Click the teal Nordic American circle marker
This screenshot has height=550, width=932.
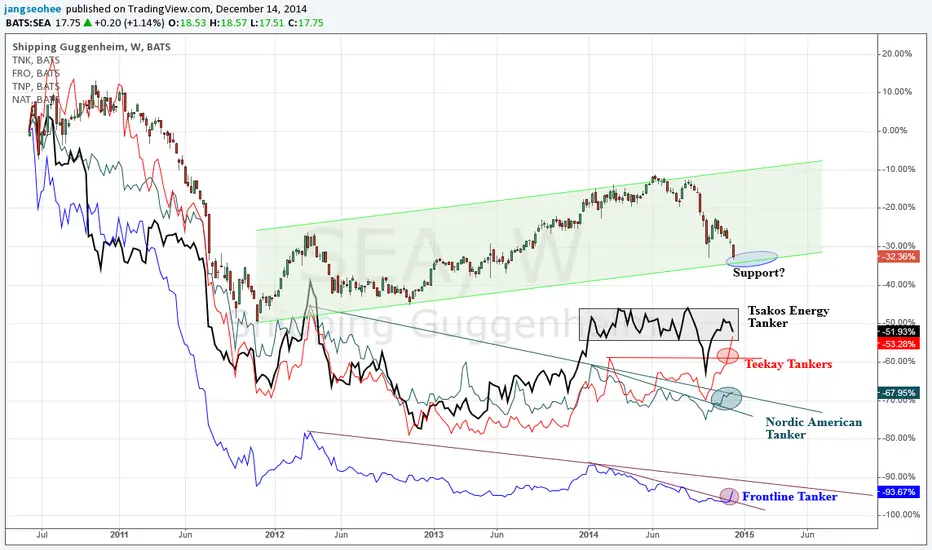727,398
